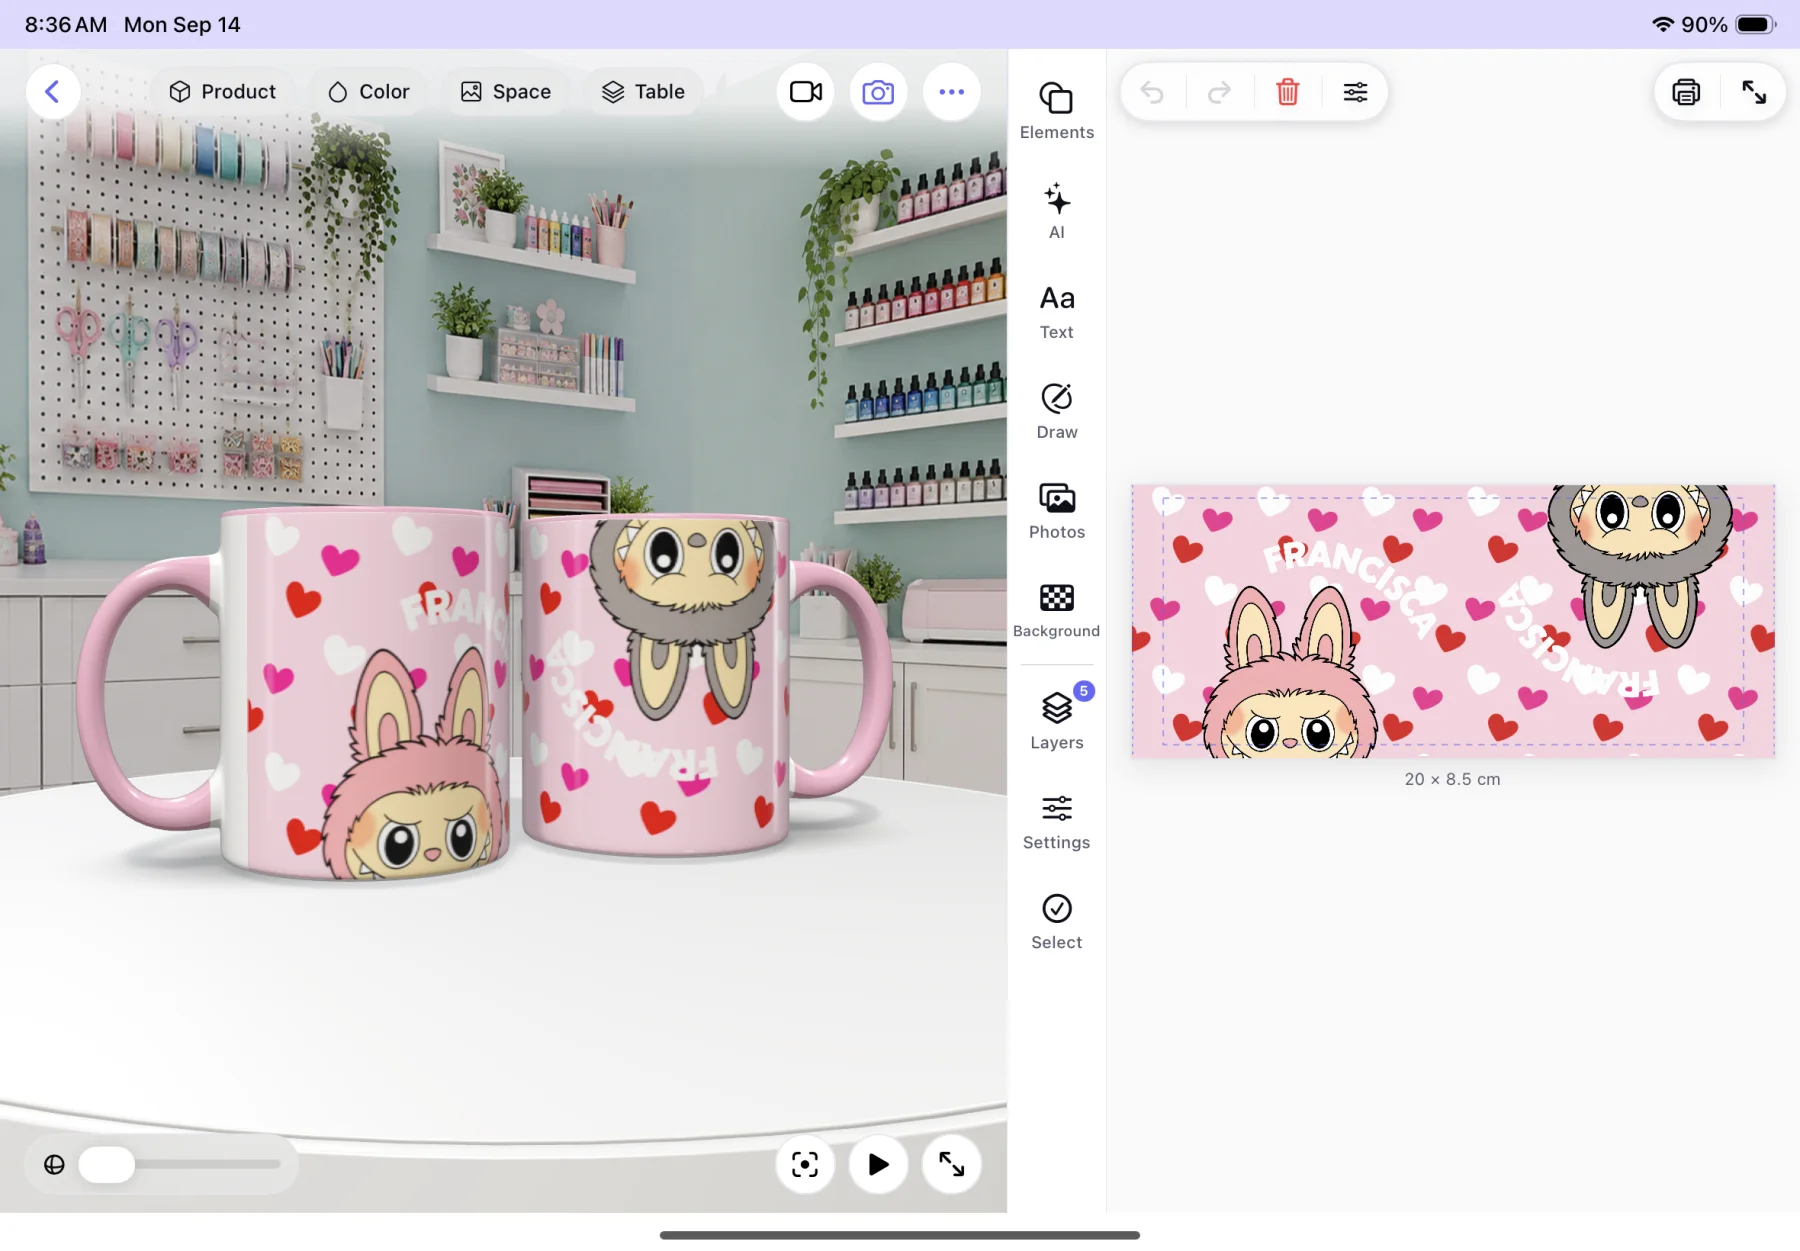Open the Product options
Screen dimensions: 1800x1251
(222, 92)
